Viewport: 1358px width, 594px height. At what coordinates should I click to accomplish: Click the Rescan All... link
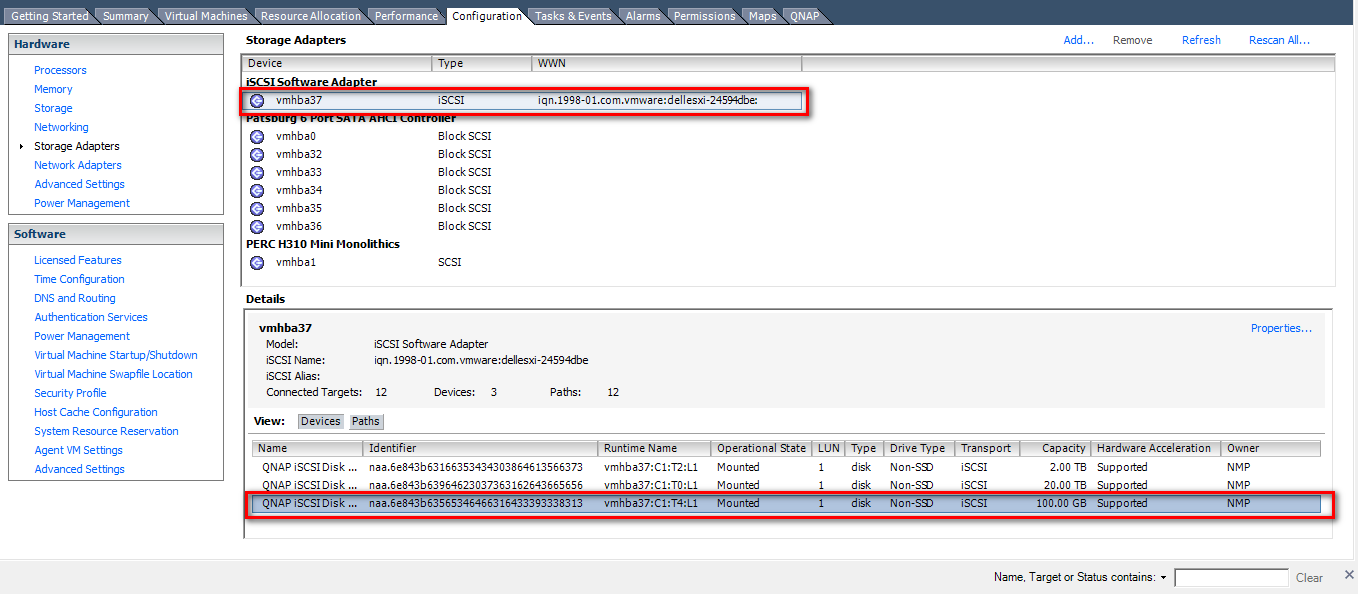tap(1279, 40)
